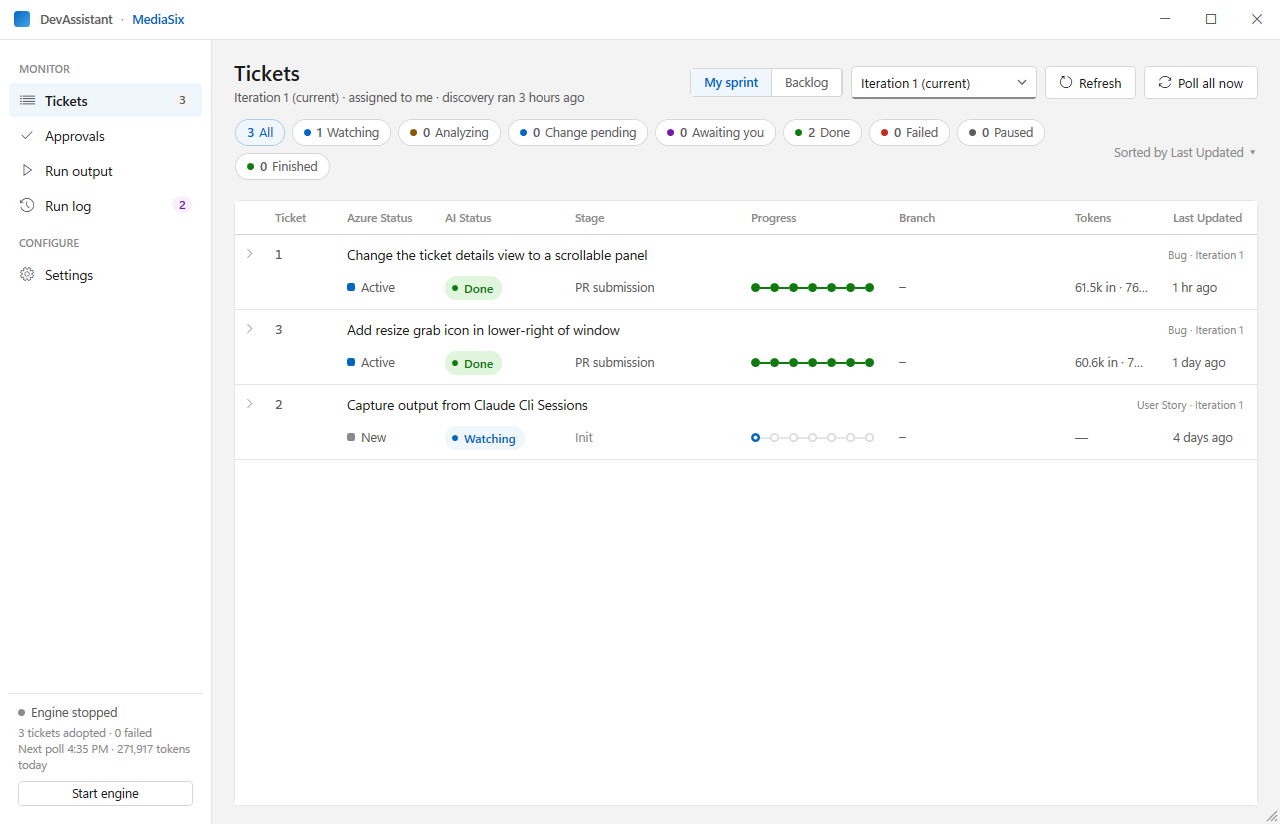
Task: Click the '61.5k in' tokens value
Action: point(1112,288)
